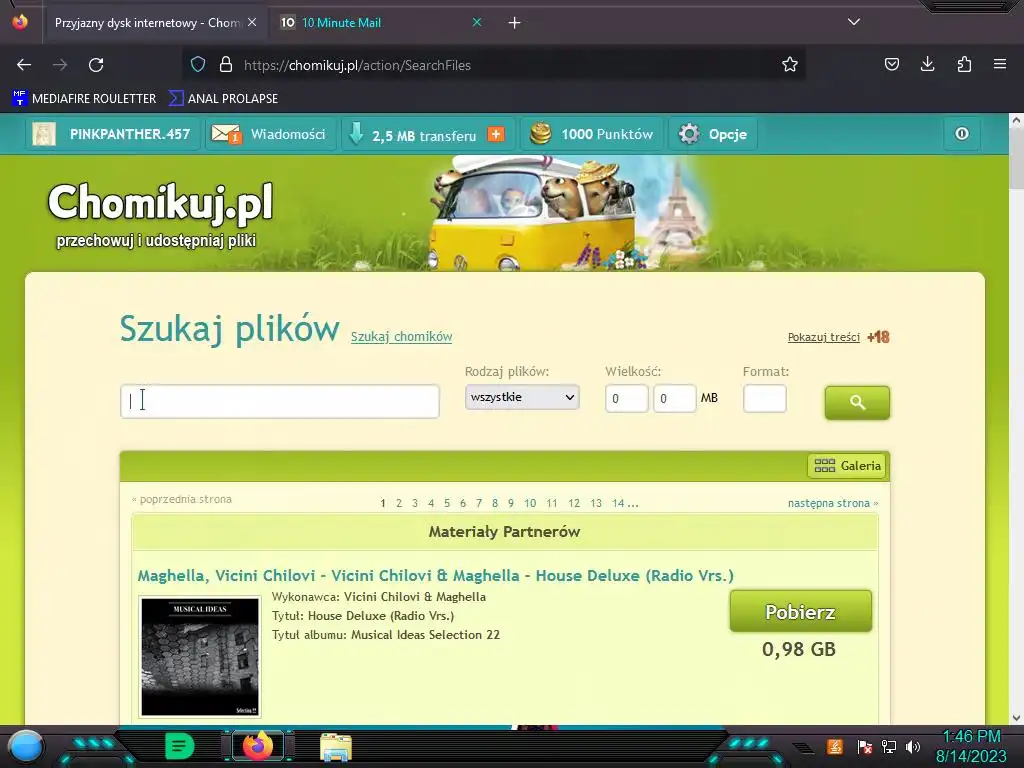Image resolution: width=1024 pixels, height=768 pixels.
Task: Click the page scrollbar up arrow
Action: [x=1016, y=121]
